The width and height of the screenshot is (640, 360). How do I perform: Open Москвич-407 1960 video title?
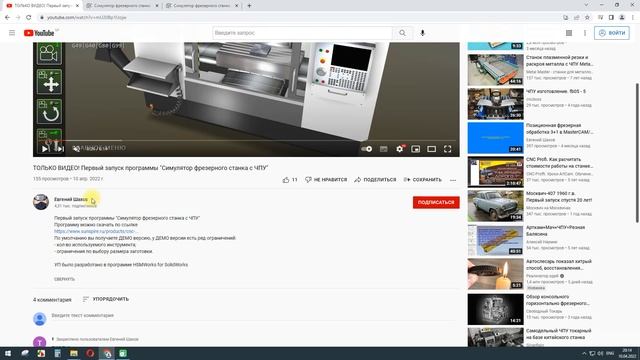[559, 196]
